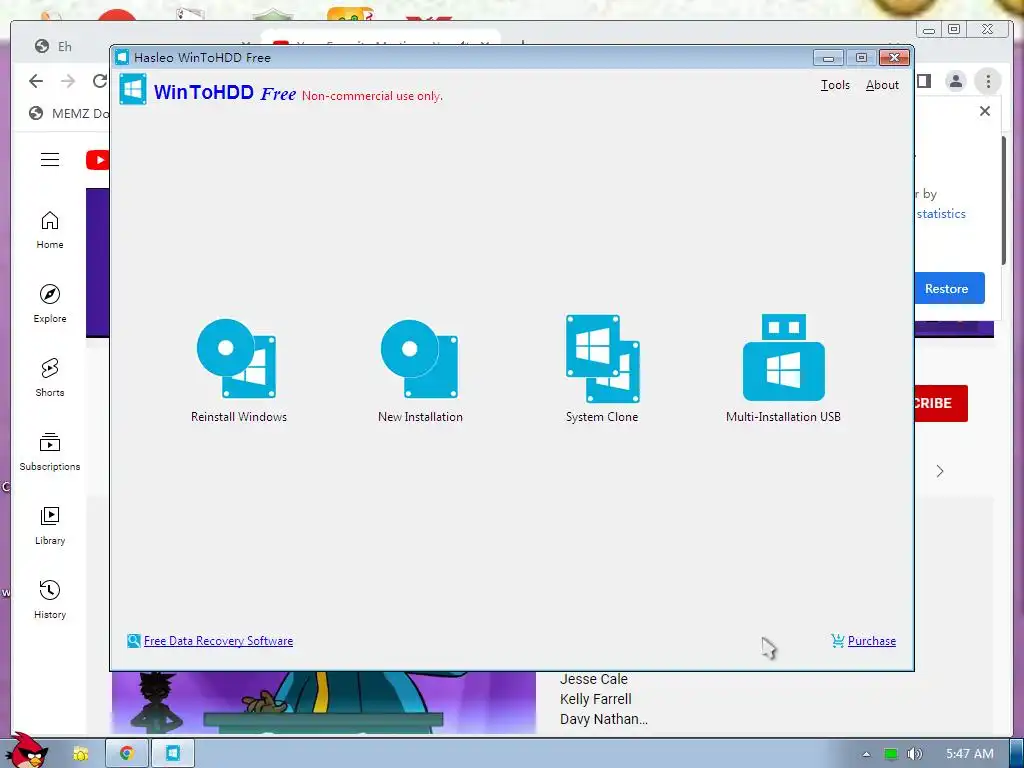Open the Reinstall Windows option
This screenshot has height=768, width=1024.
(x=238, y=370)
